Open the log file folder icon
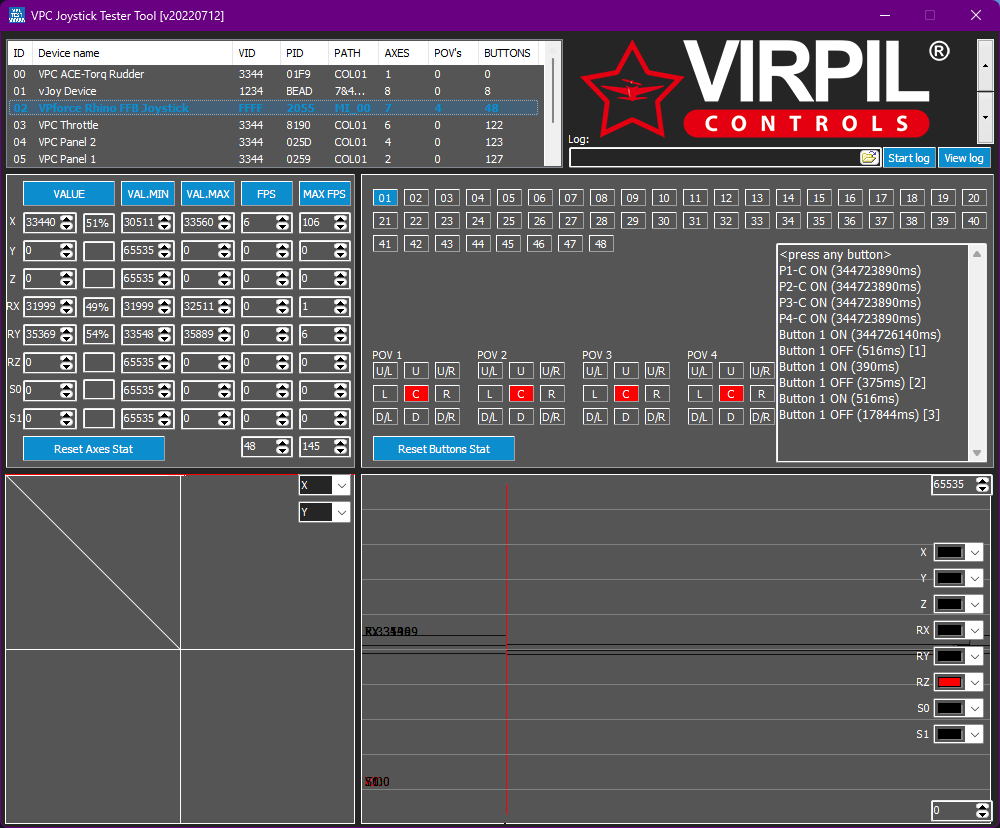Viewport: 1000px width, 828px height. coord(869,158)
